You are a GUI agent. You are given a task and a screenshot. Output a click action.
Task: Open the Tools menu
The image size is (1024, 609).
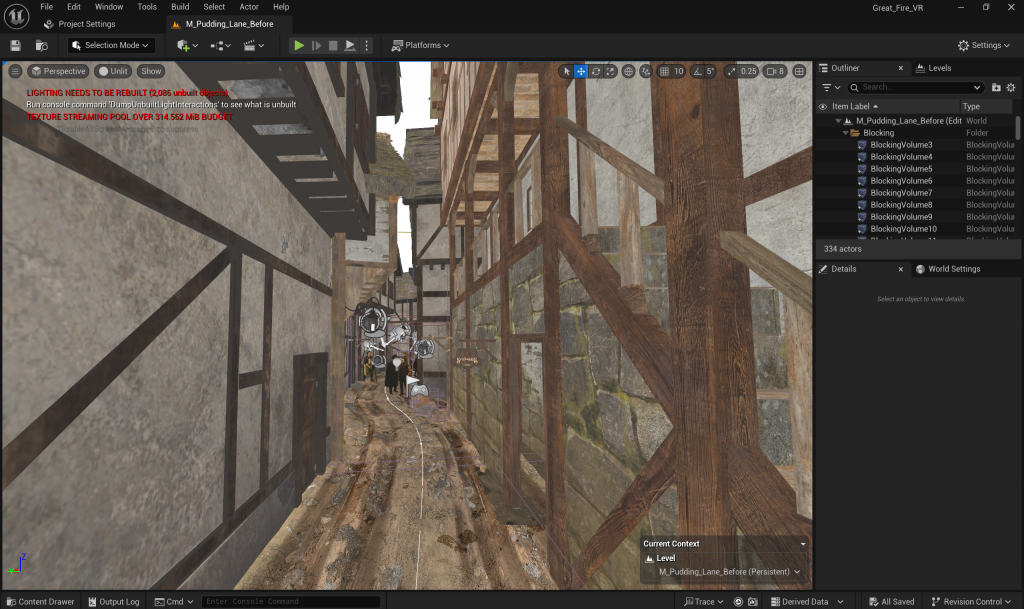(x=147, y=7)
